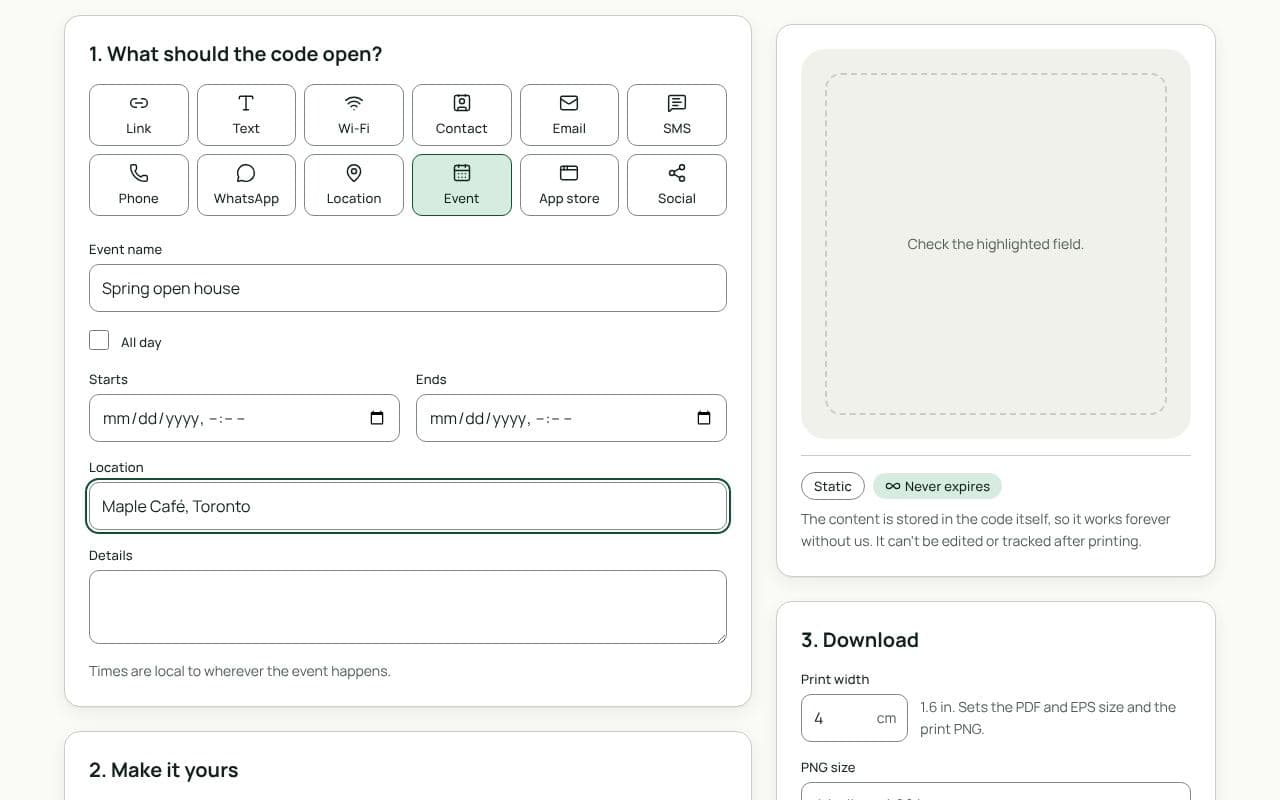The image size is (1280, 800).
Task: Choose the App store type
Action: coord(569,185)
